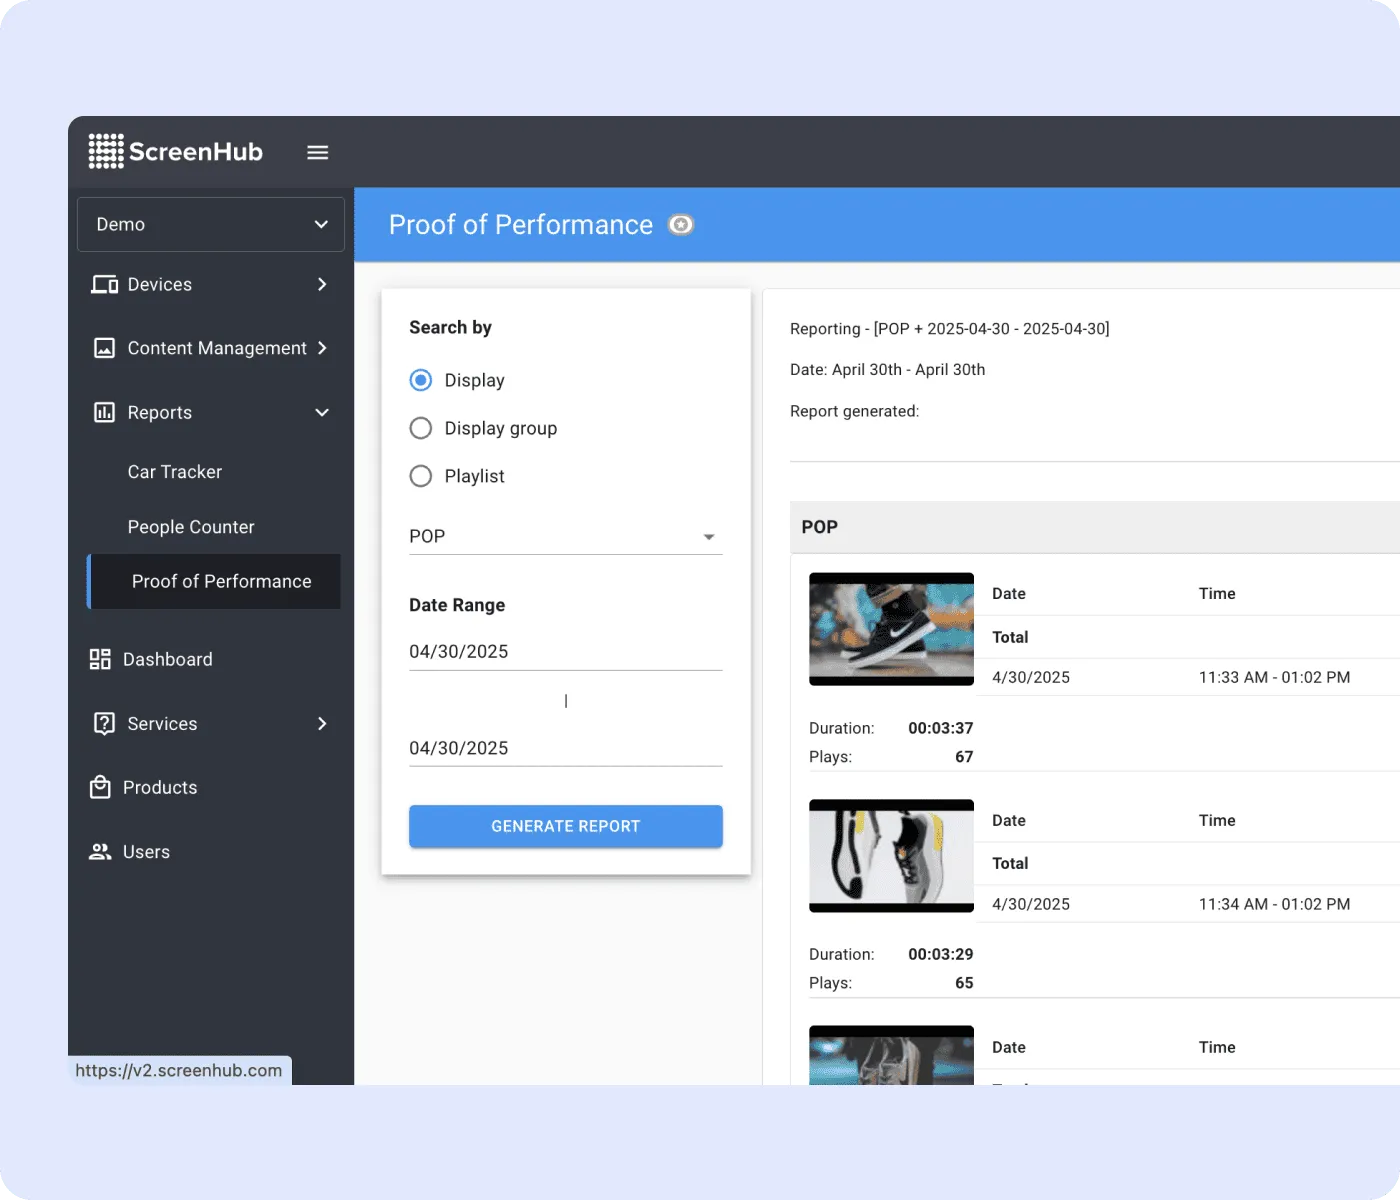Select the Playlist radio button
Image resolution: width=1400 pixels, height=1200 pixels.
421,476
